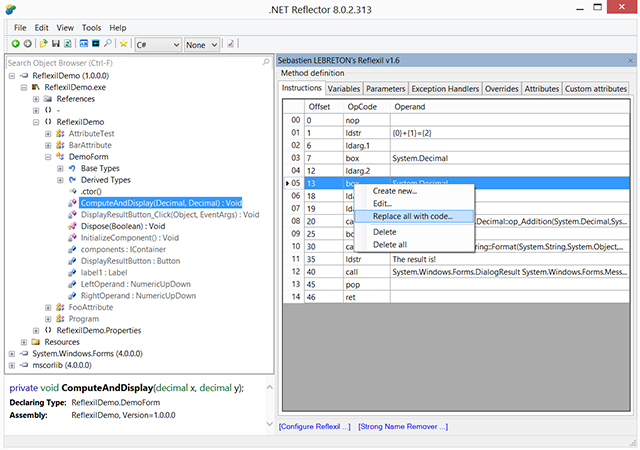Switch to the Exception Handlers tab

tap(445, 89)
